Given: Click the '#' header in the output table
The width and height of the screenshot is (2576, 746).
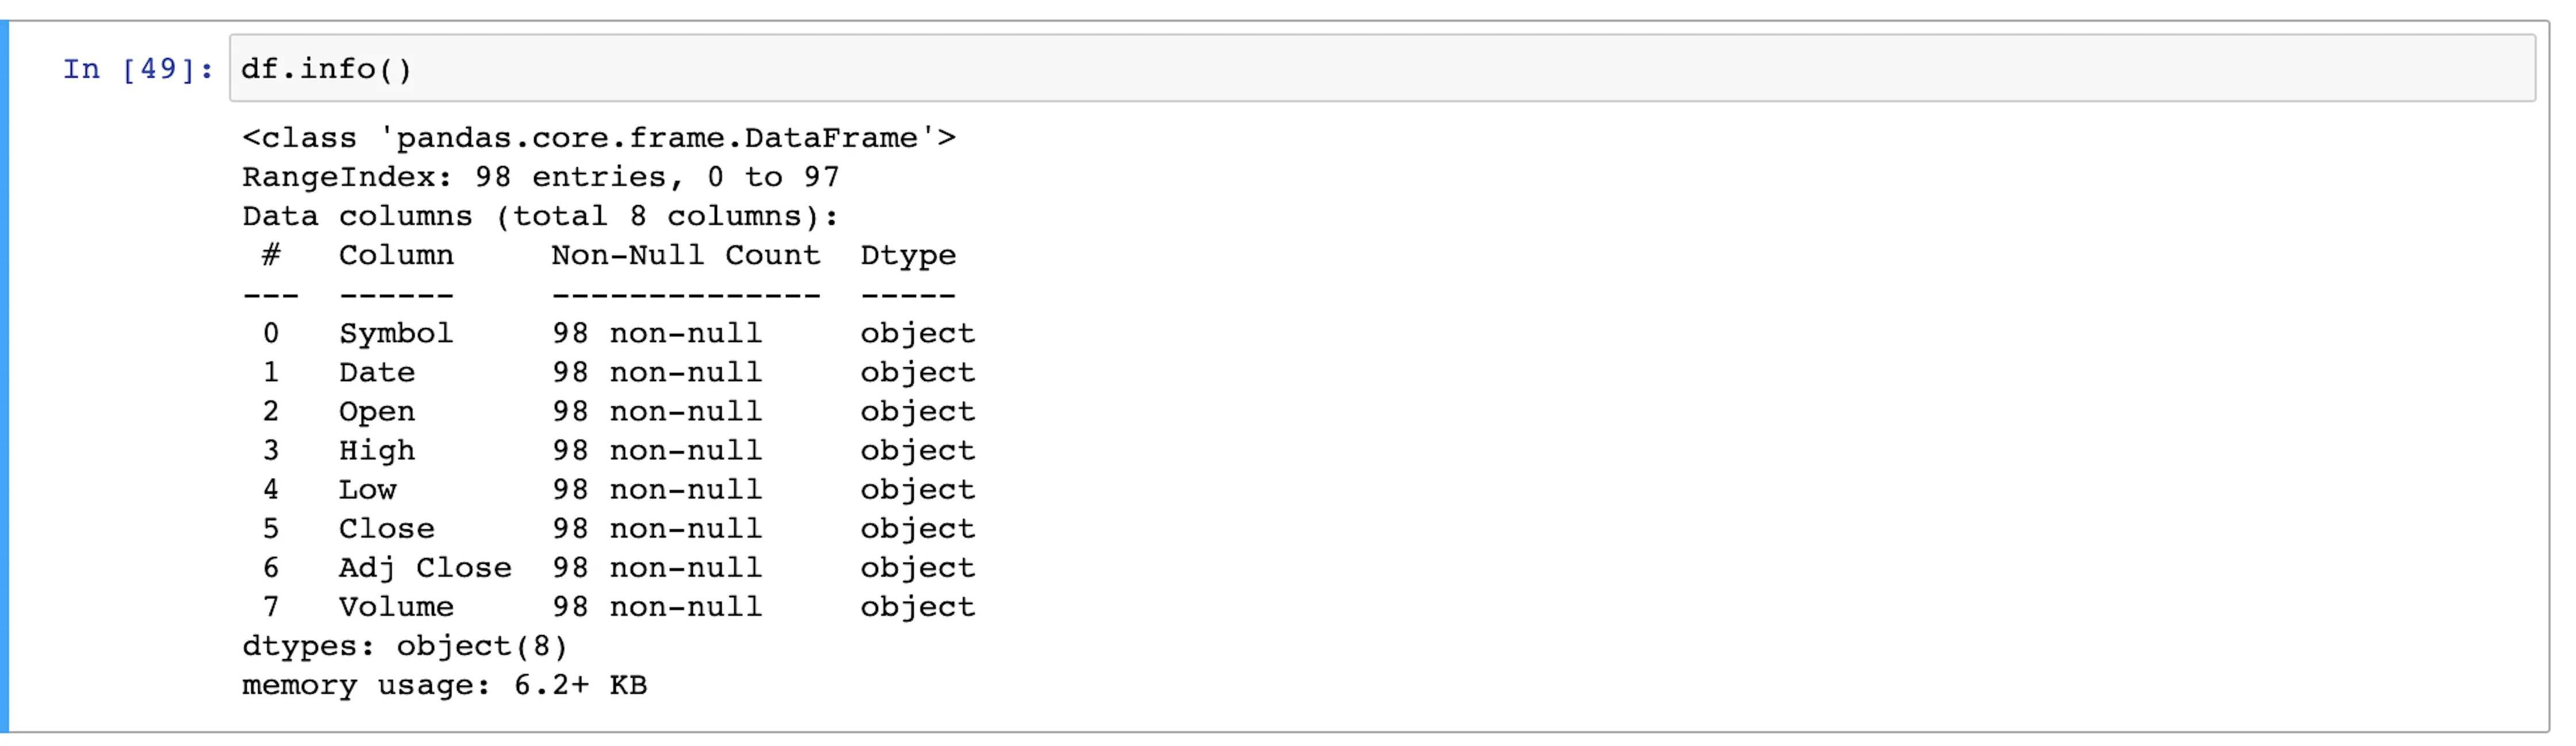Looking at the screenshot, I should click(x=270, y=255).
